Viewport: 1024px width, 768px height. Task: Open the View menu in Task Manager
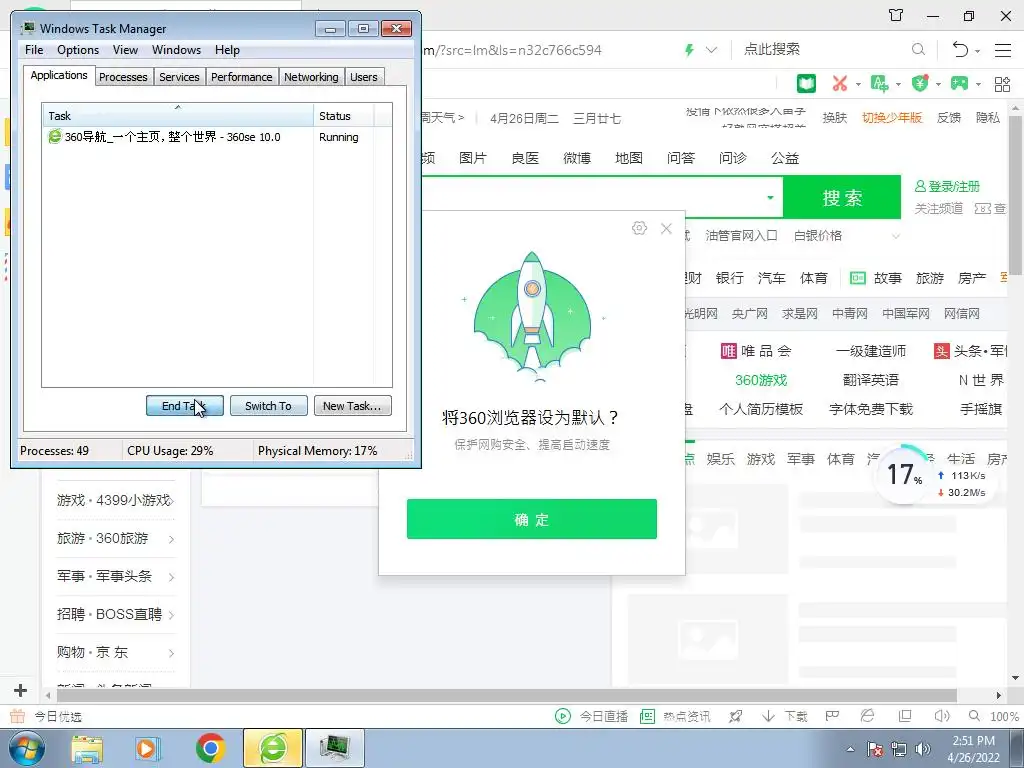click(125, 50)
